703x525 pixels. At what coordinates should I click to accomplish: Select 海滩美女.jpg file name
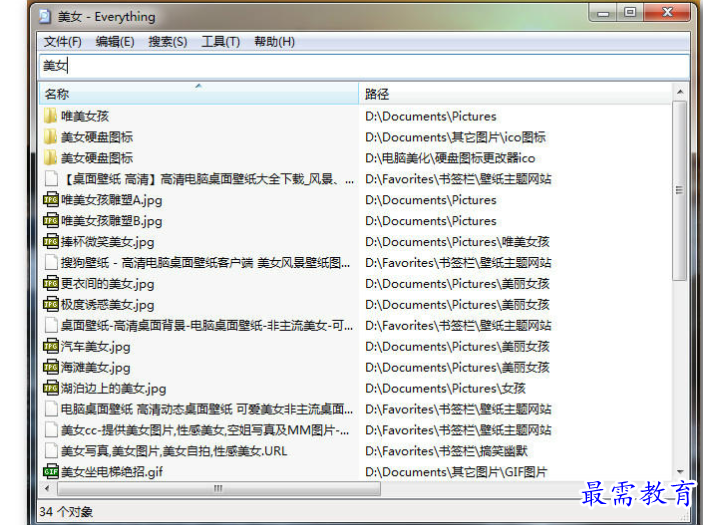[95, 368]
